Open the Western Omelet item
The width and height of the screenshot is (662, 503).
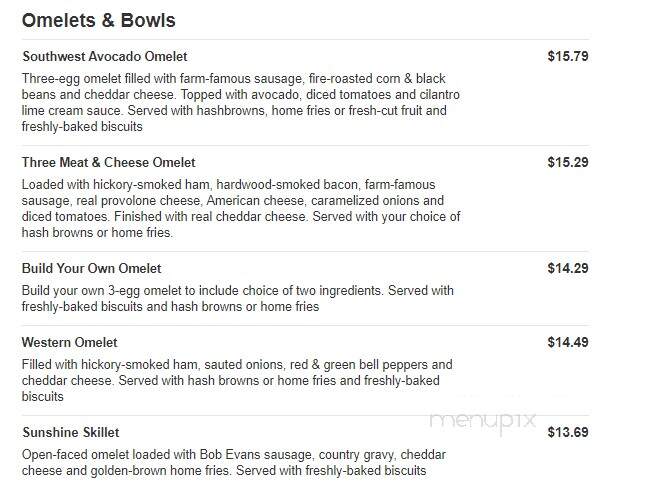tap(70, 343)
